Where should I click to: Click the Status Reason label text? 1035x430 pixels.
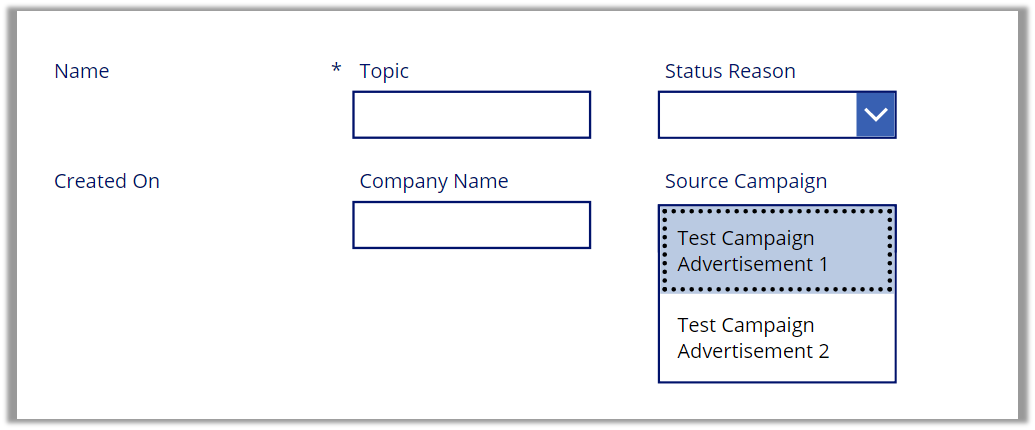click(730, 71)
